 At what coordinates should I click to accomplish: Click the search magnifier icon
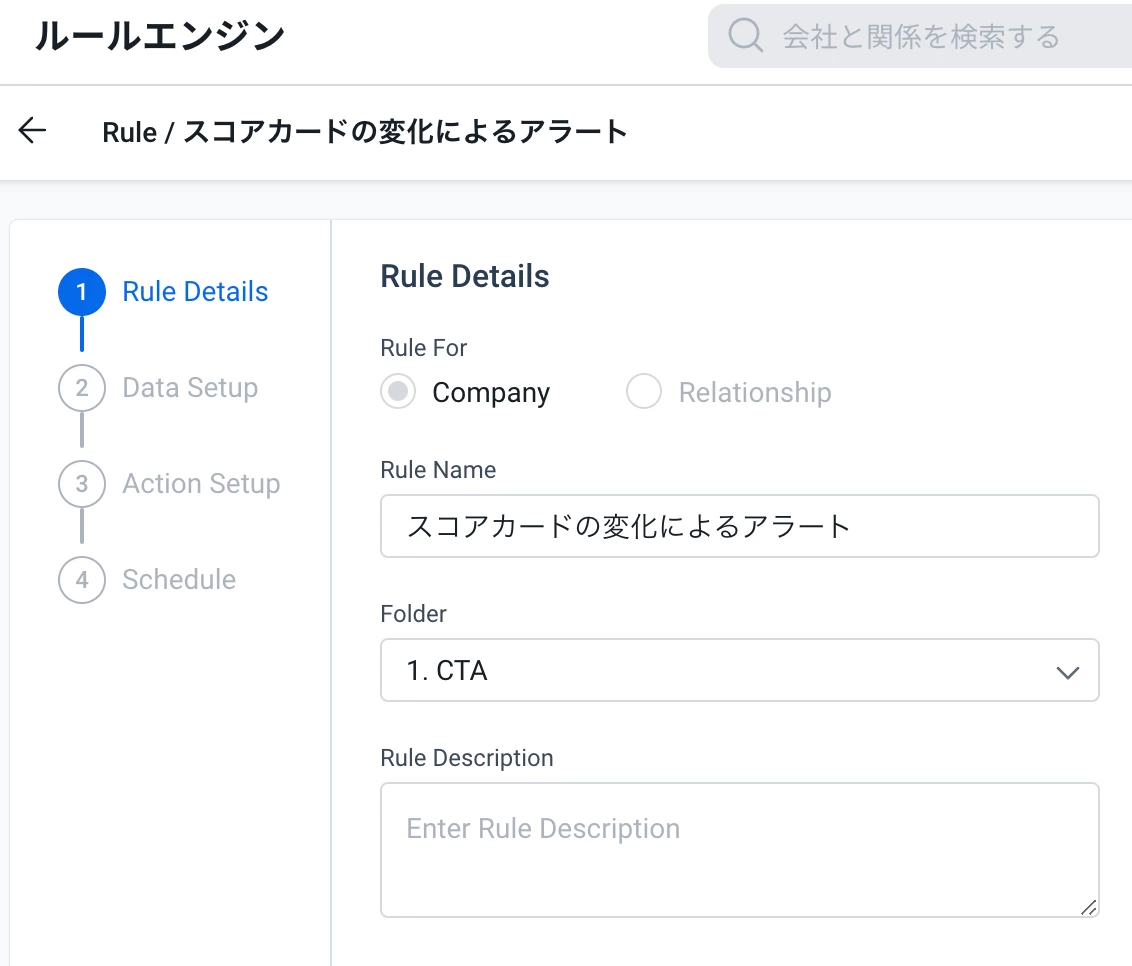point(746,37)
